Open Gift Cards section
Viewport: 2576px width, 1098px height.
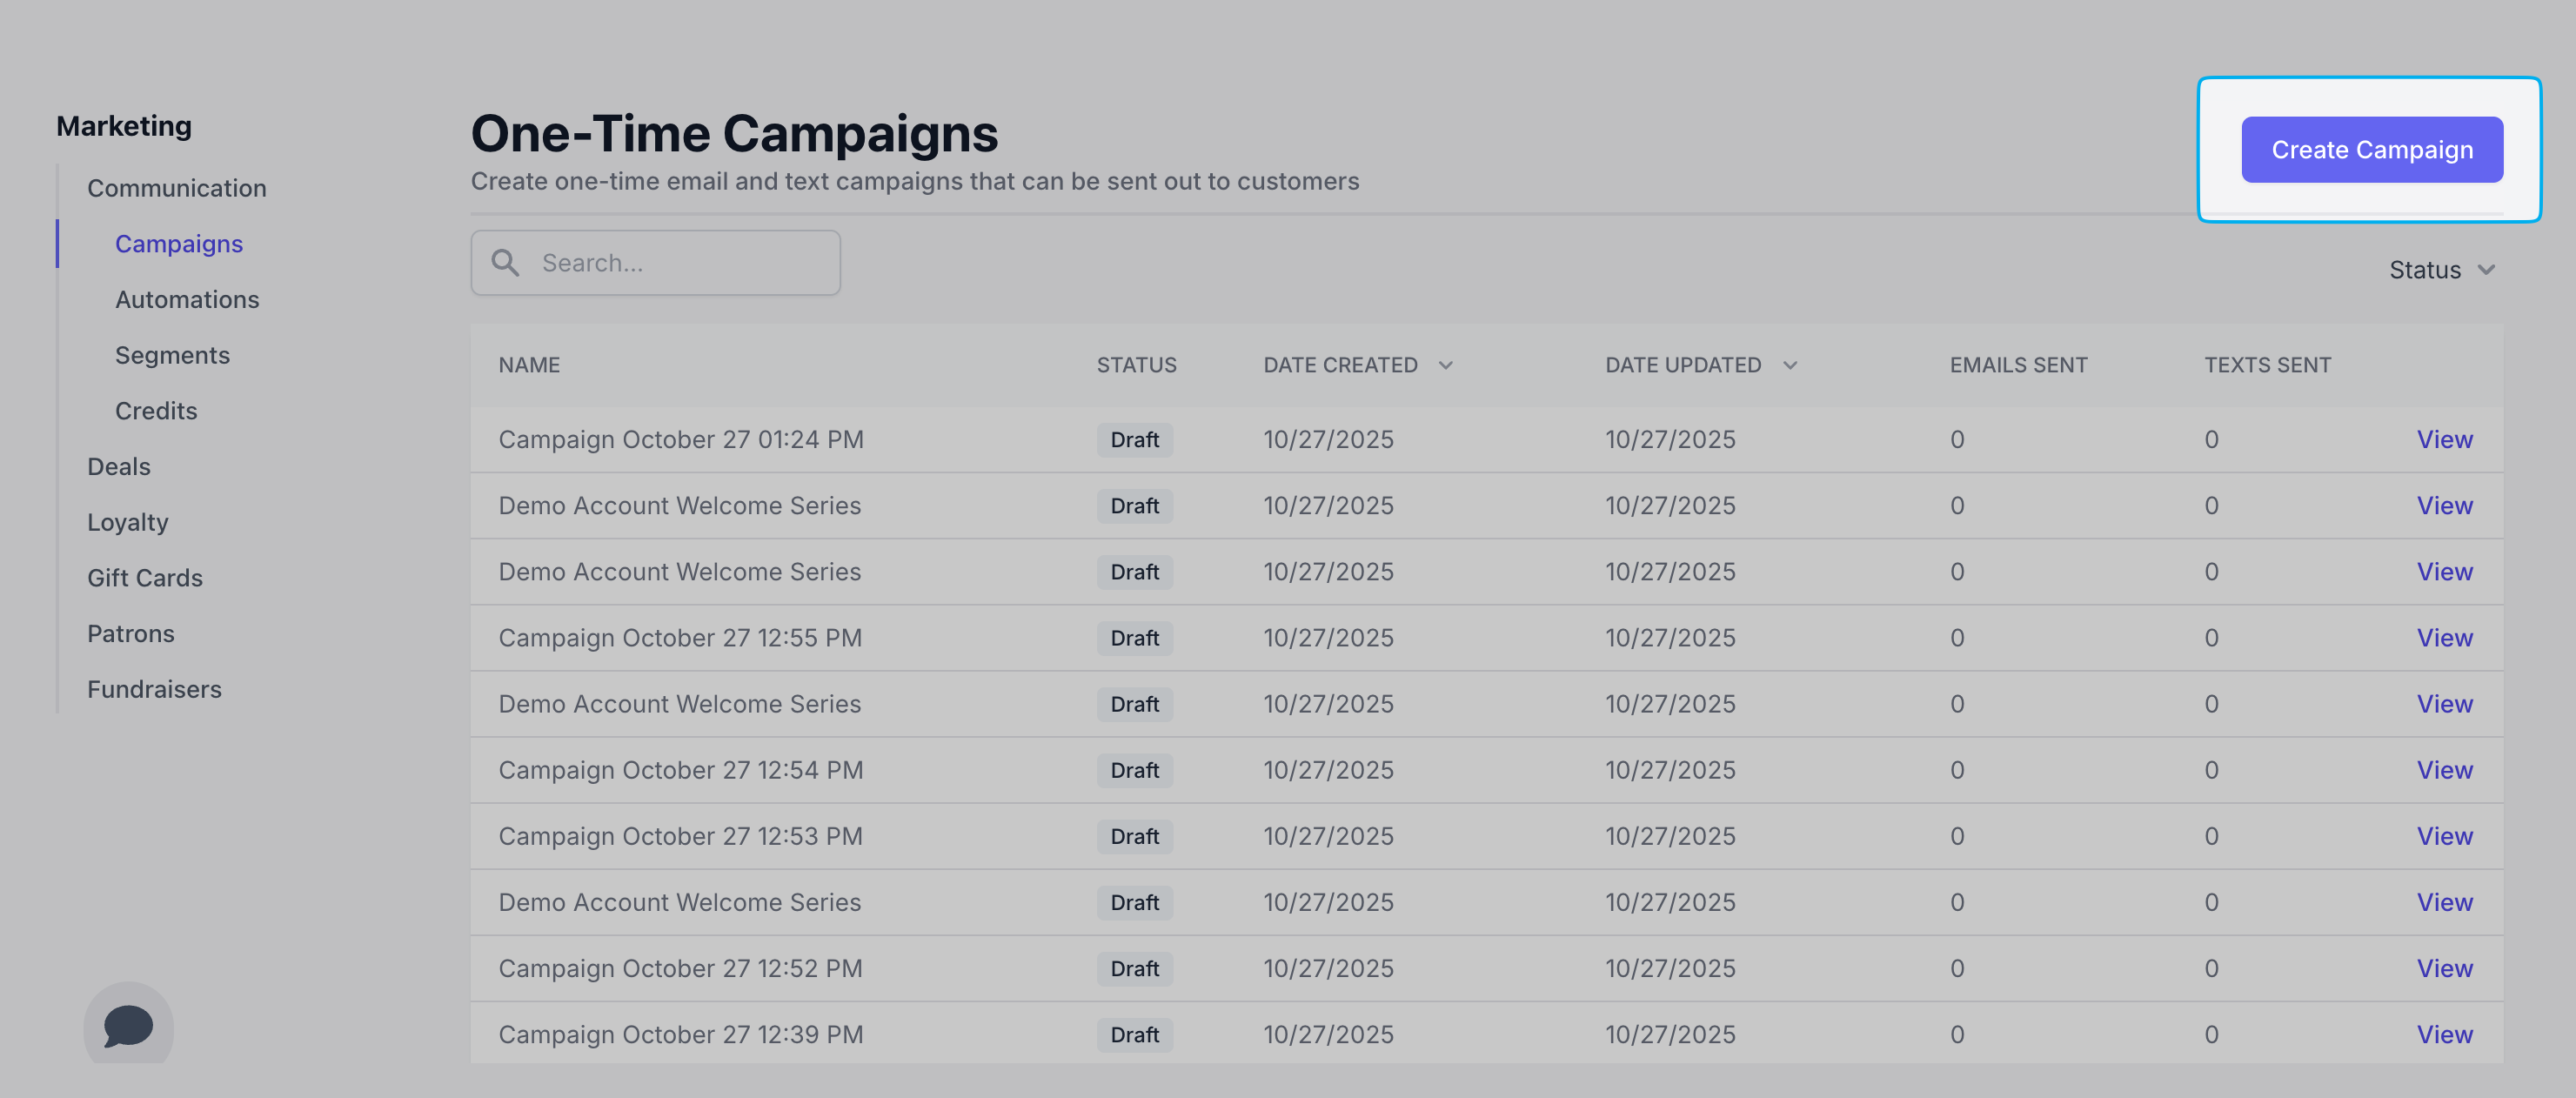(145, 578)
